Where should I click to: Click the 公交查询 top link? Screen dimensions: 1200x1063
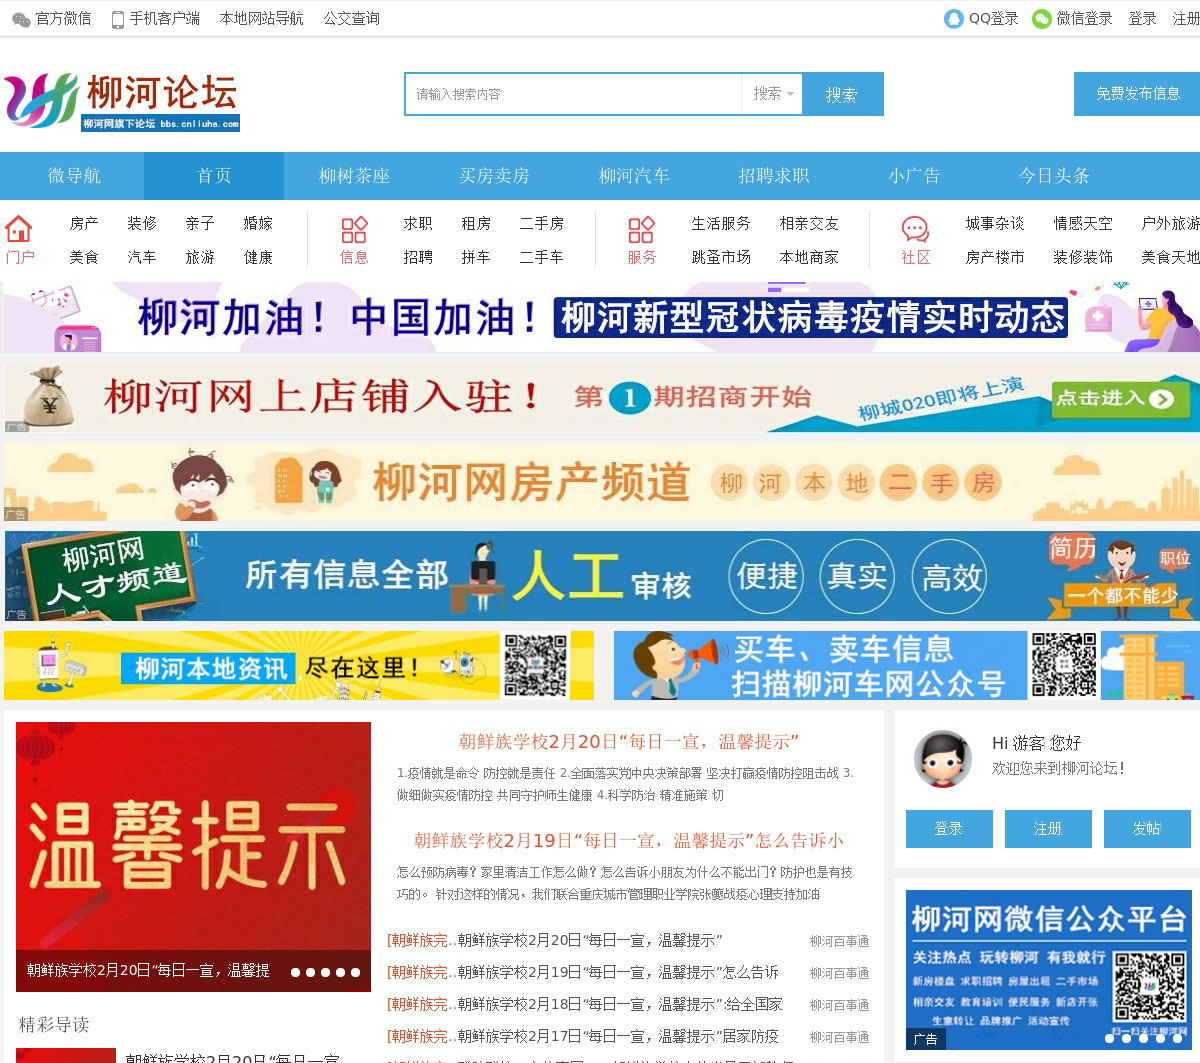coord(351,19)
